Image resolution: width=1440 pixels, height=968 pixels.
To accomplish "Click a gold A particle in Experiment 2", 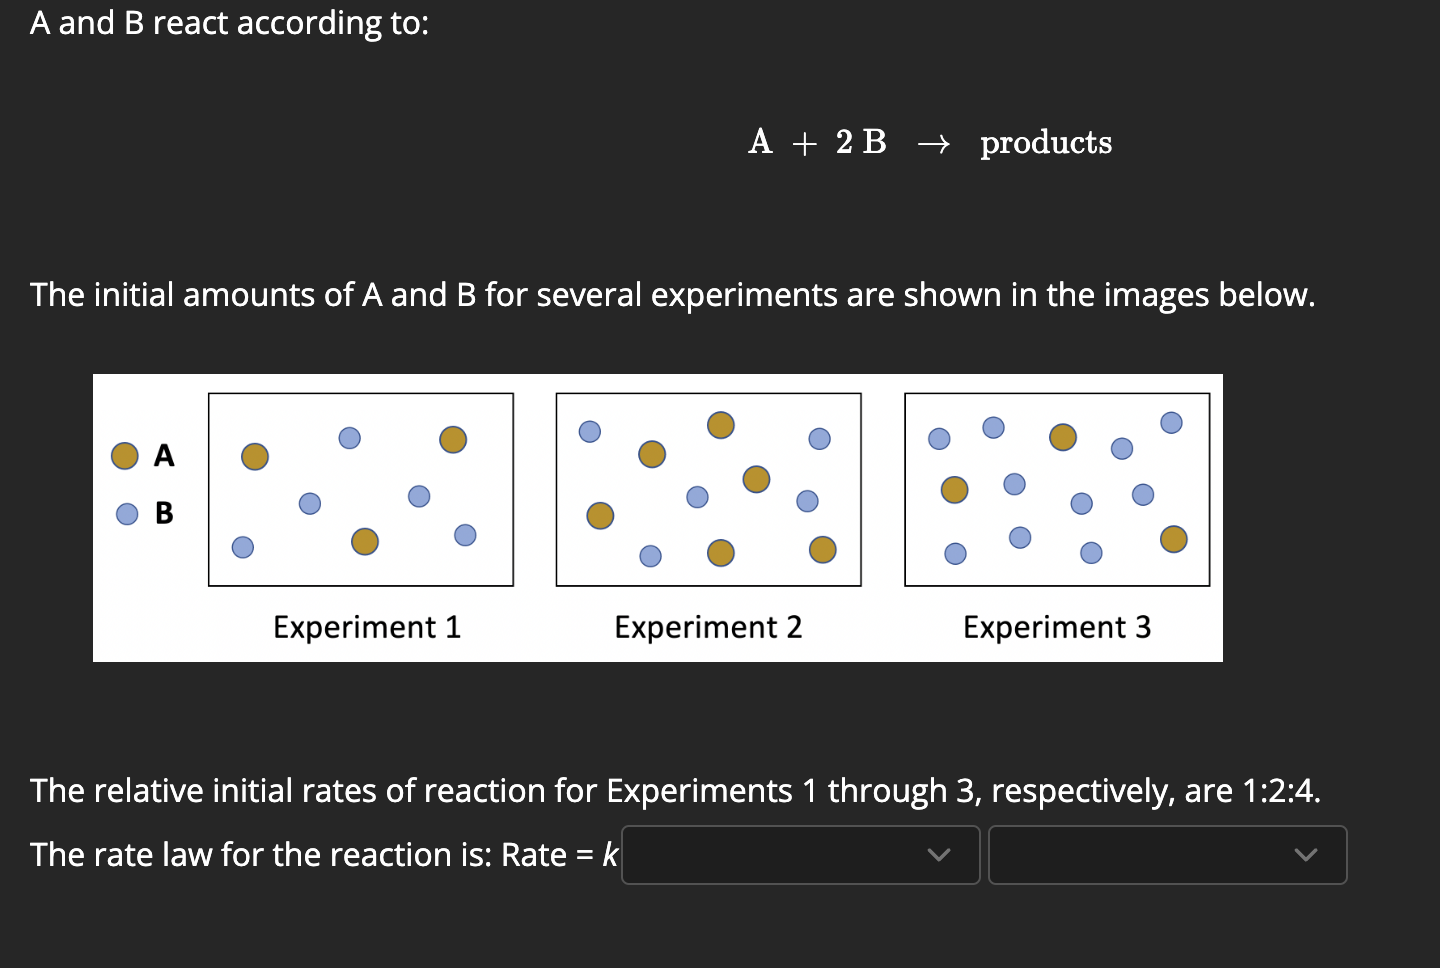I will click(651, 454).
